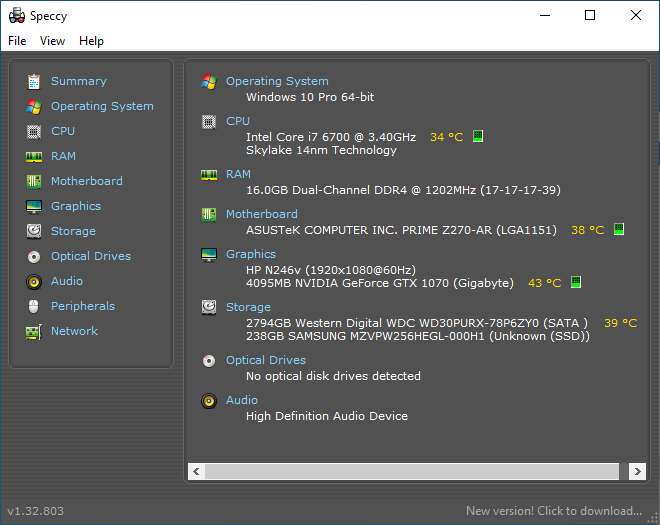Click the Storage heading link in summary
The height and width of the screenshot is (525, 660).
(248, 307)
